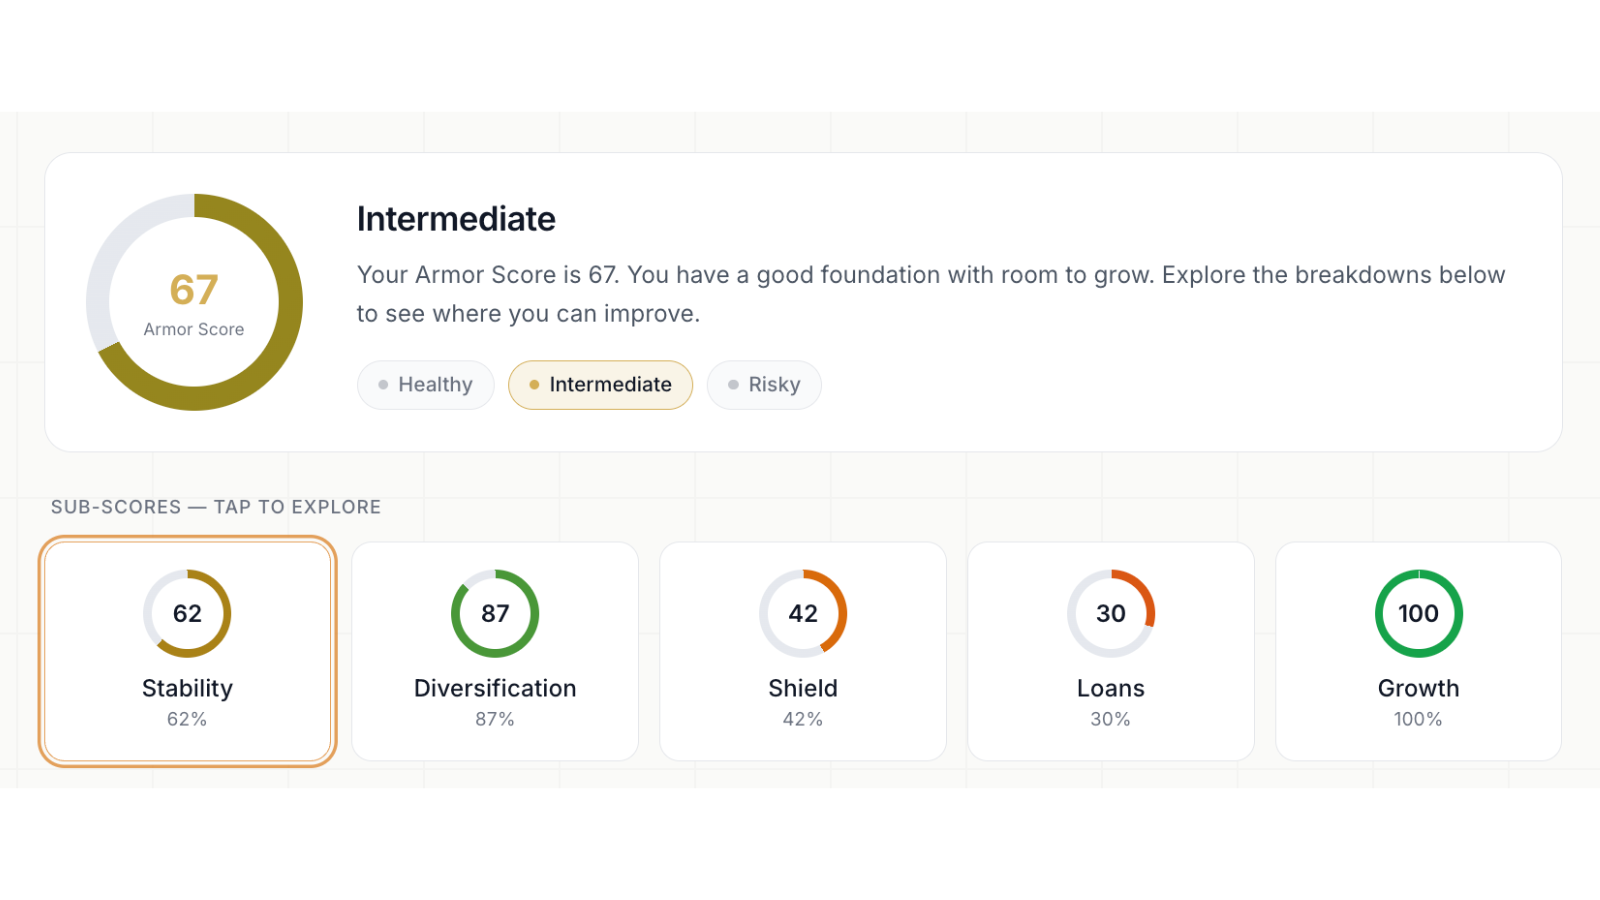Click the Loans score ring
This screenshot has width=1600, height=900.
click(1111, 614)
